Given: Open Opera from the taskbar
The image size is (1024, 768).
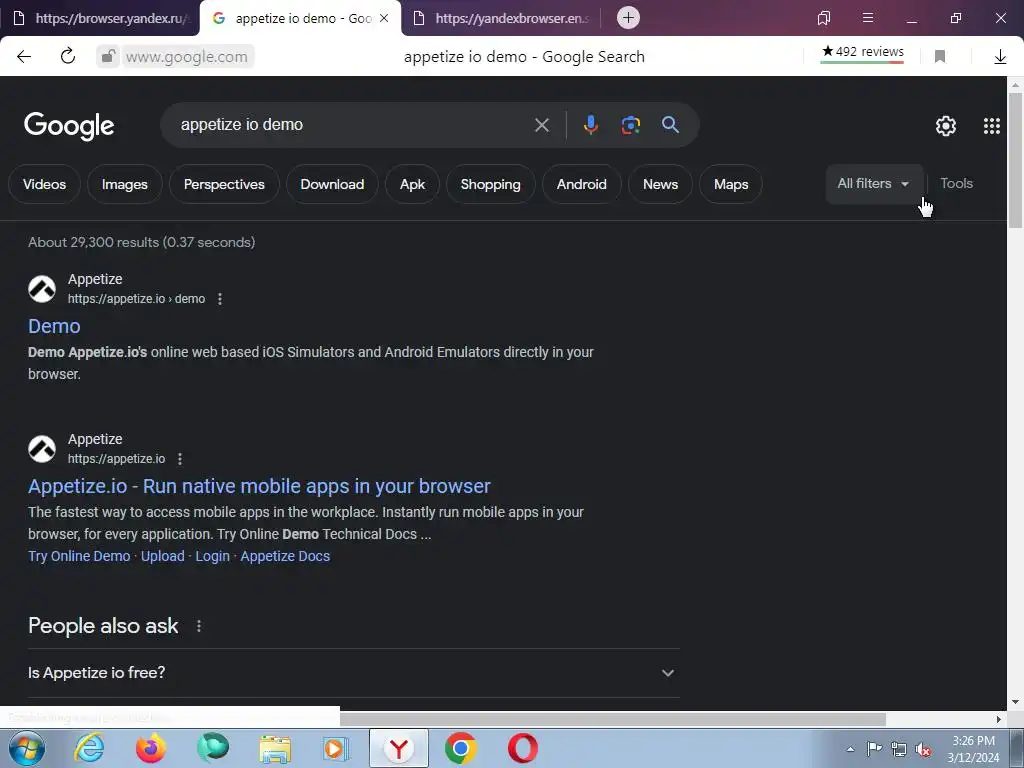Looking at the screenshot, I should 522,748.
